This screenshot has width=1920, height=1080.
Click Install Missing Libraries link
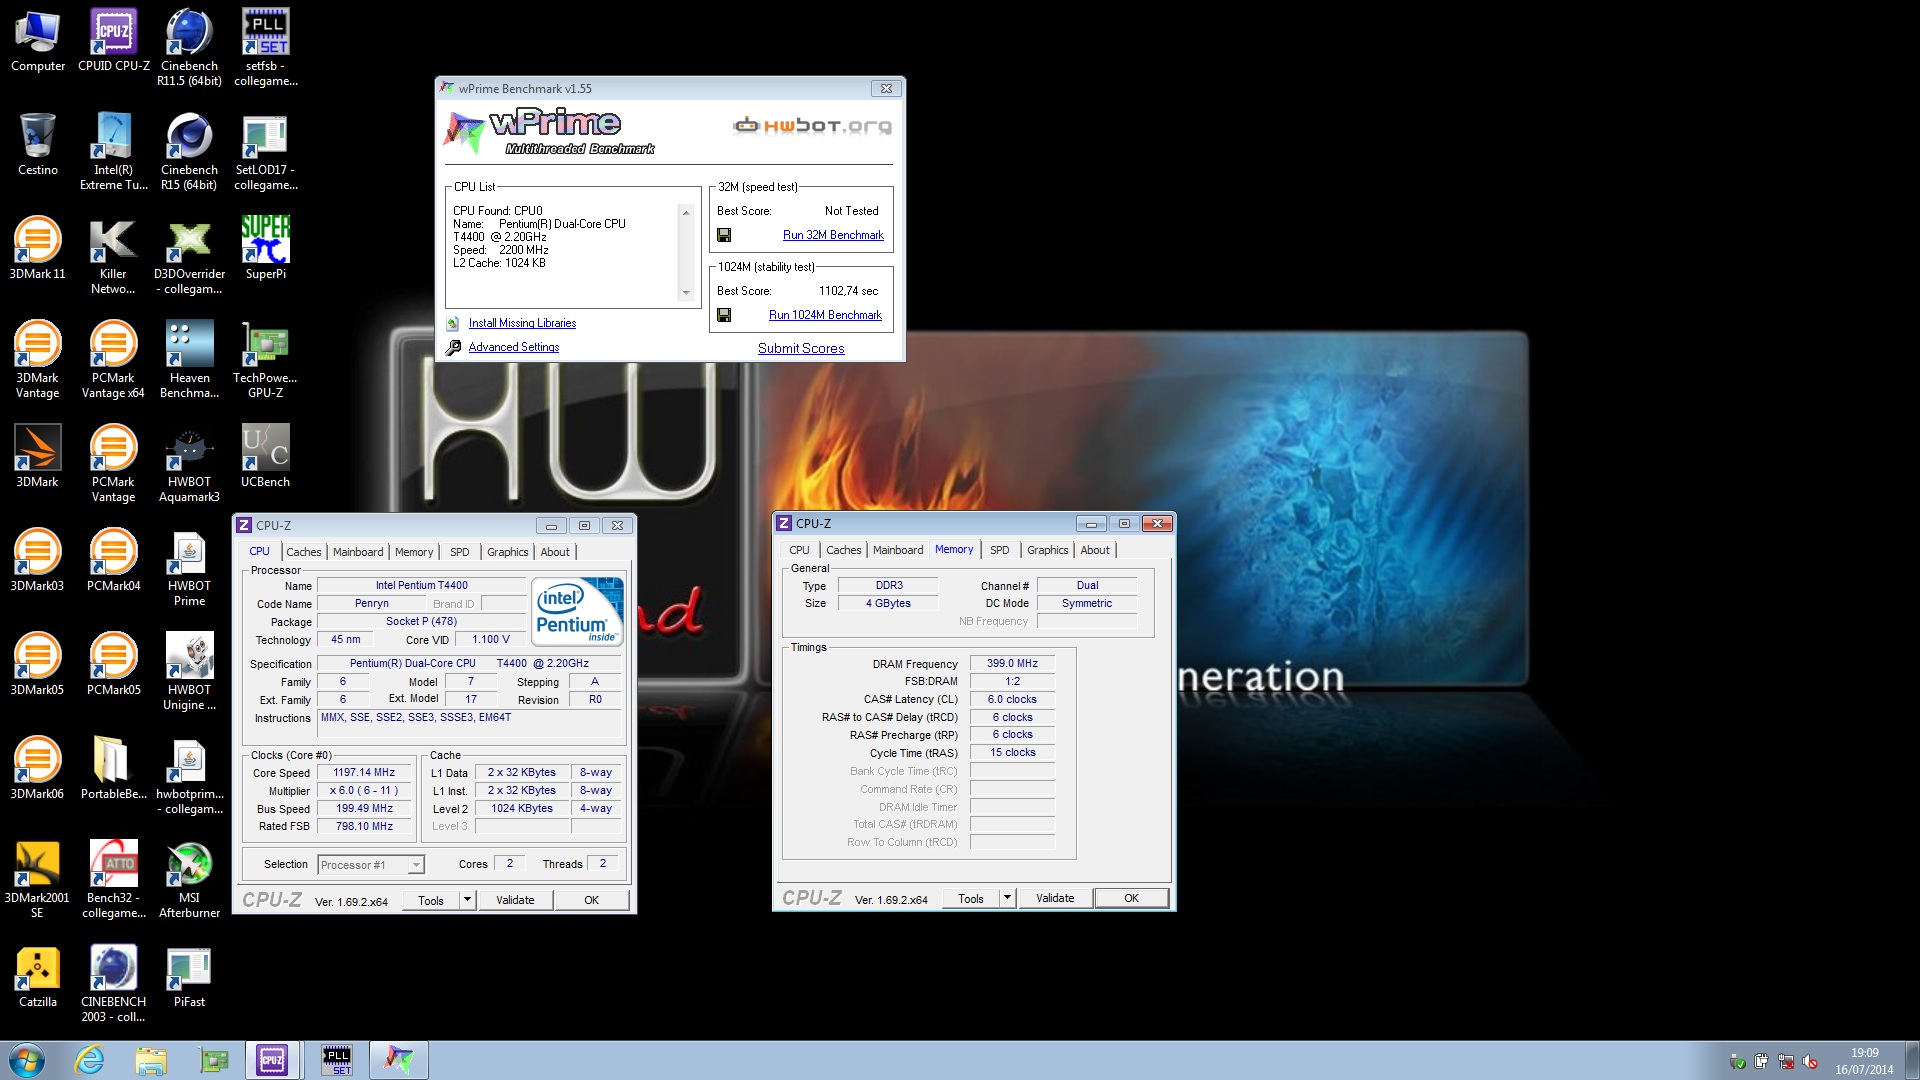pos(522,323)
